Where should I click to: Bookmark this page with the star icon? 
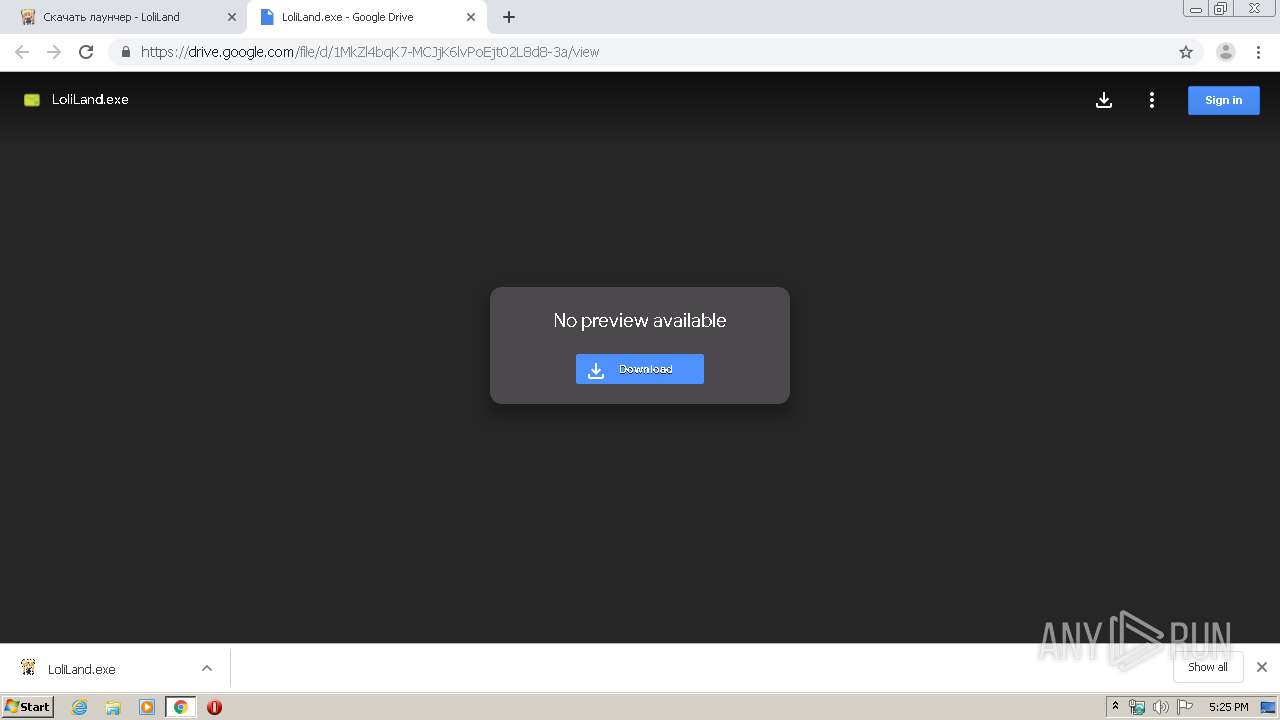tap(1186, 52)
